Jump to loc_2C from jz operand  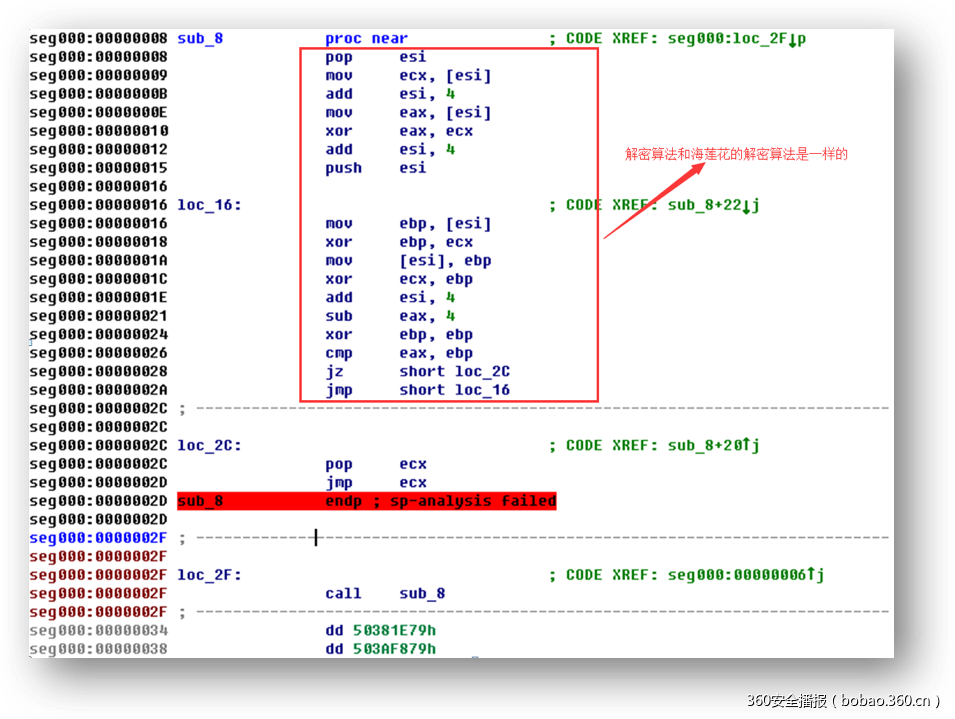[x=482, y=372]
